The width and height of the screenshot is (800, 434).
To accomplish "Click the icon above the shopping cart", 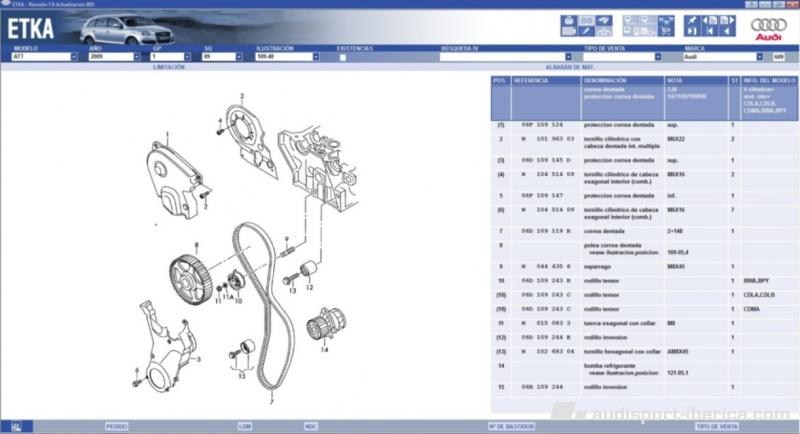I will pos(666,20).
